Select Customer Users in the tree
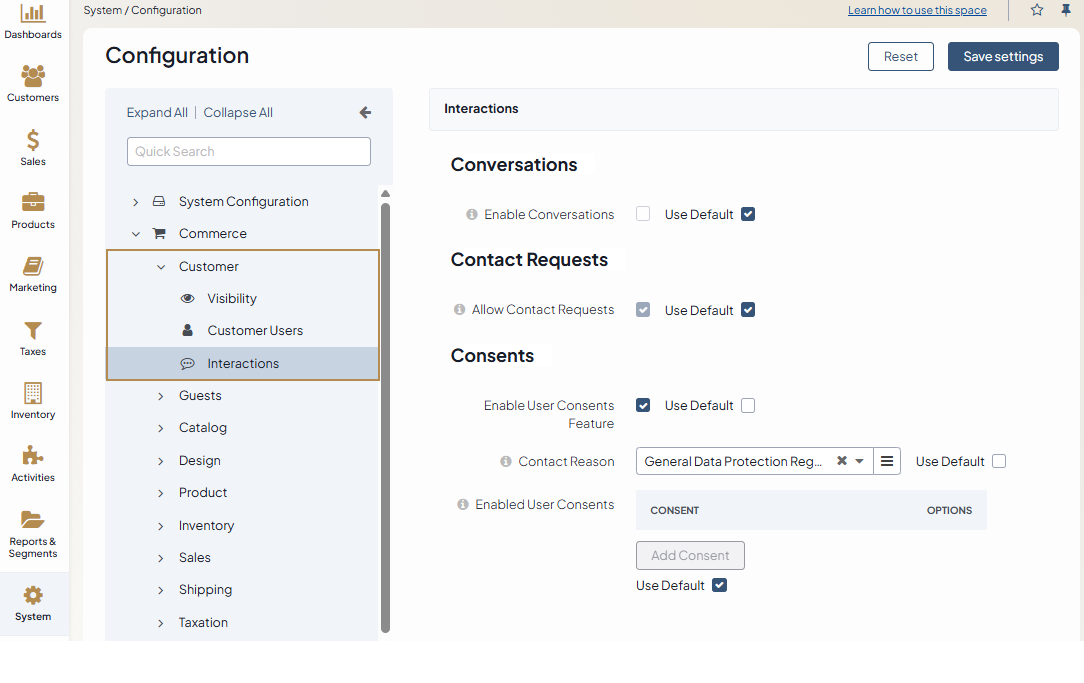This screenshot has height=683, width=1084. tap(255, 331)
